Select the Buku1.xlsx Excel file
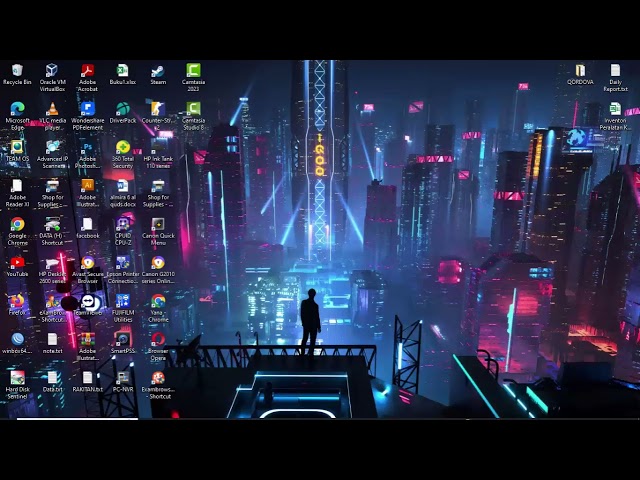The image size is (640, 480). pyautogui.click(x=122, y=74)
